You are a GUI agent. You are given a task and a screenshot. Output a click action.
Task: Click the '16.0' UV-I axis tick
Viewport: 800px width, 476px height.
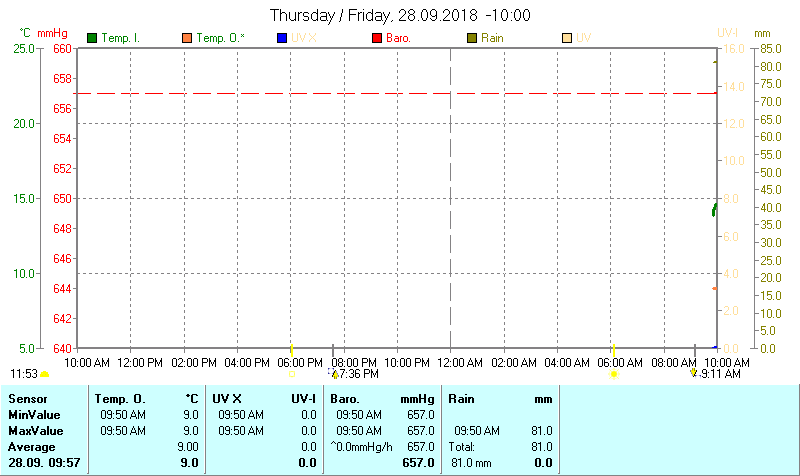click(x=734, y=49)
